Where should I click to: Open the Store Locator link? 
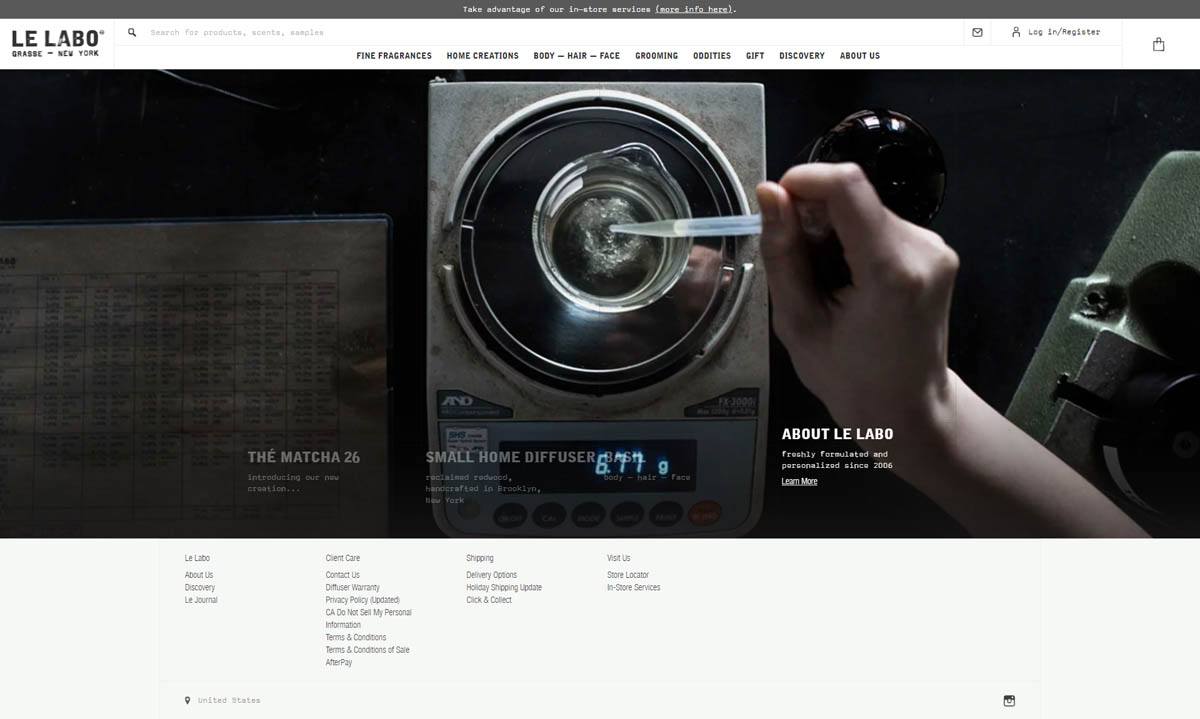628,574
